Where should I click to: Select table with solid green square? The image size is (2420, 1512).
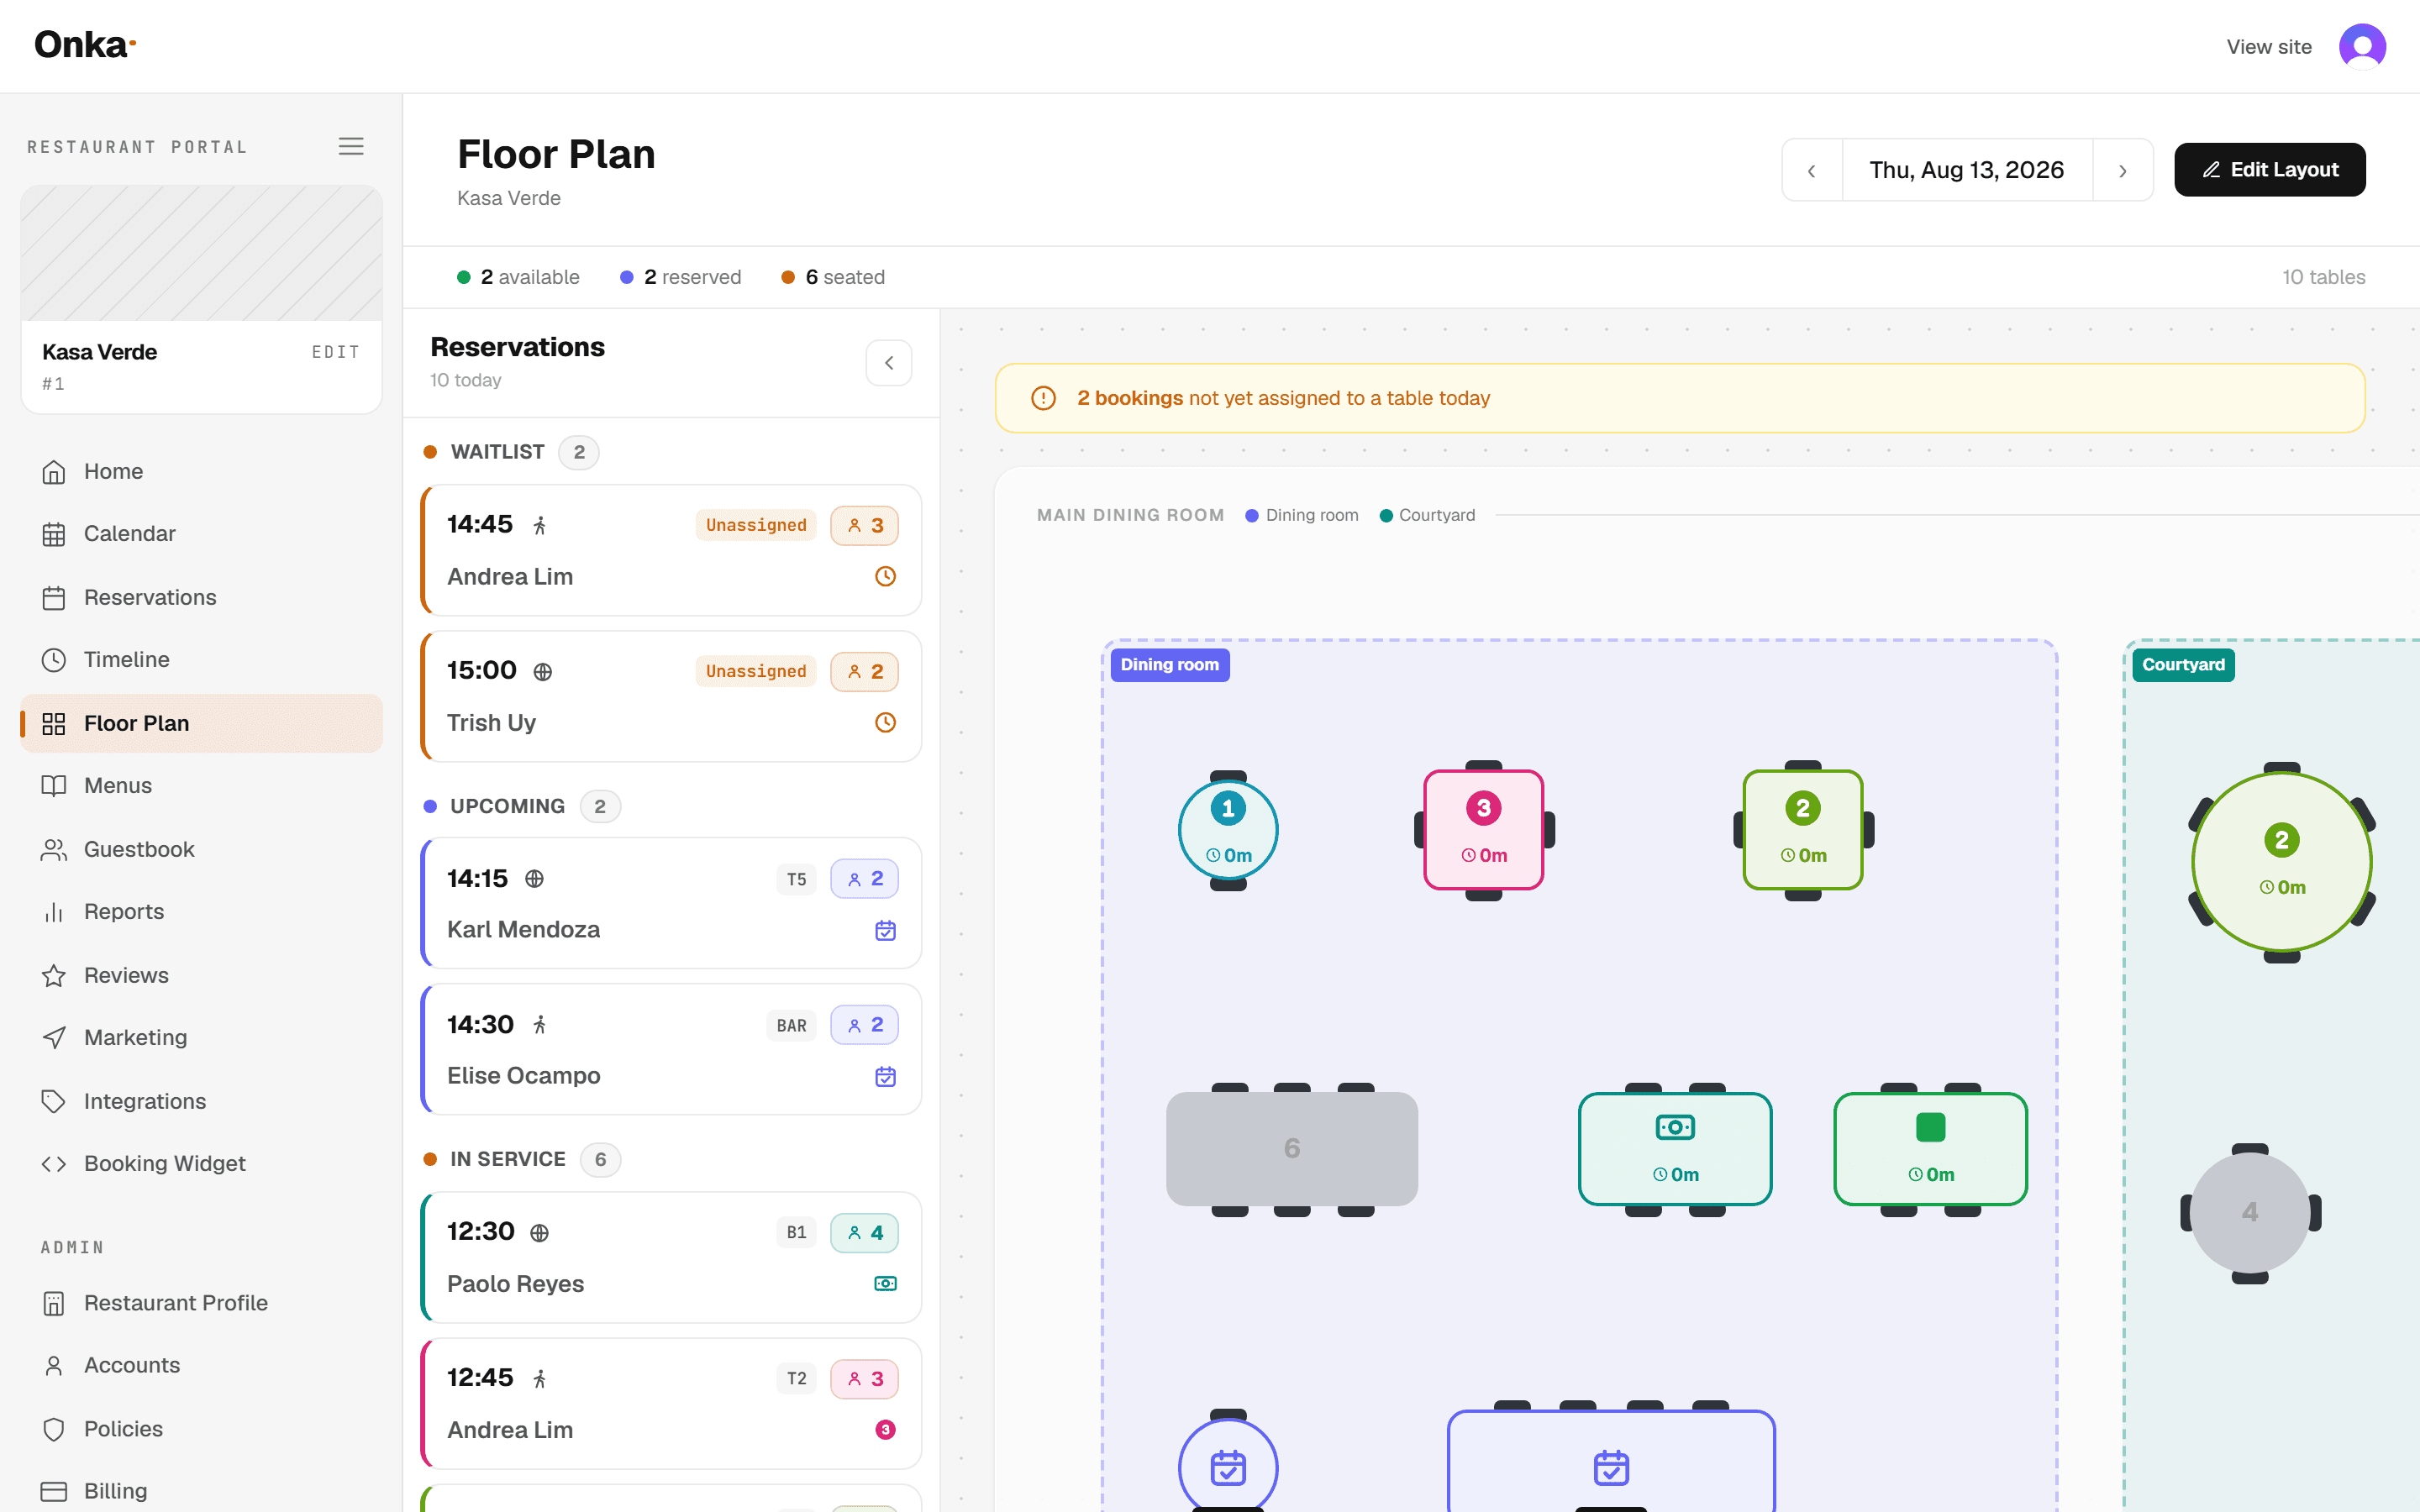(1930, 1149)
